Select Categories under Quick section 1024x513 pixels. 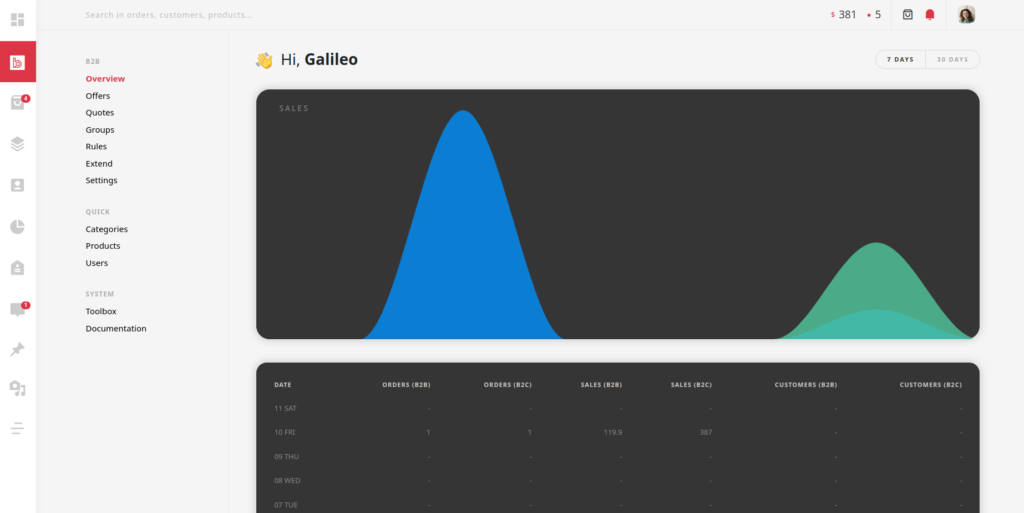106,229
